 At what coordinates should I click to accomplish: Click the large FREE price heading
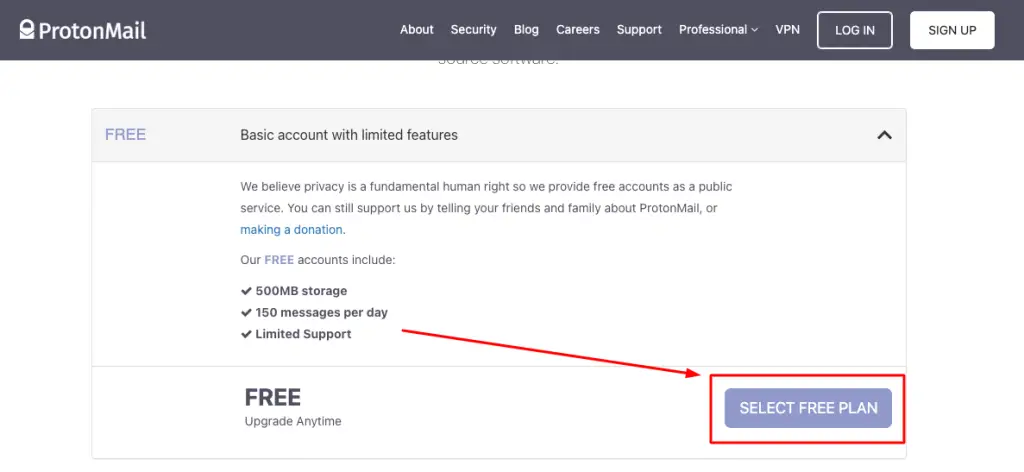(x=273, y=397)
